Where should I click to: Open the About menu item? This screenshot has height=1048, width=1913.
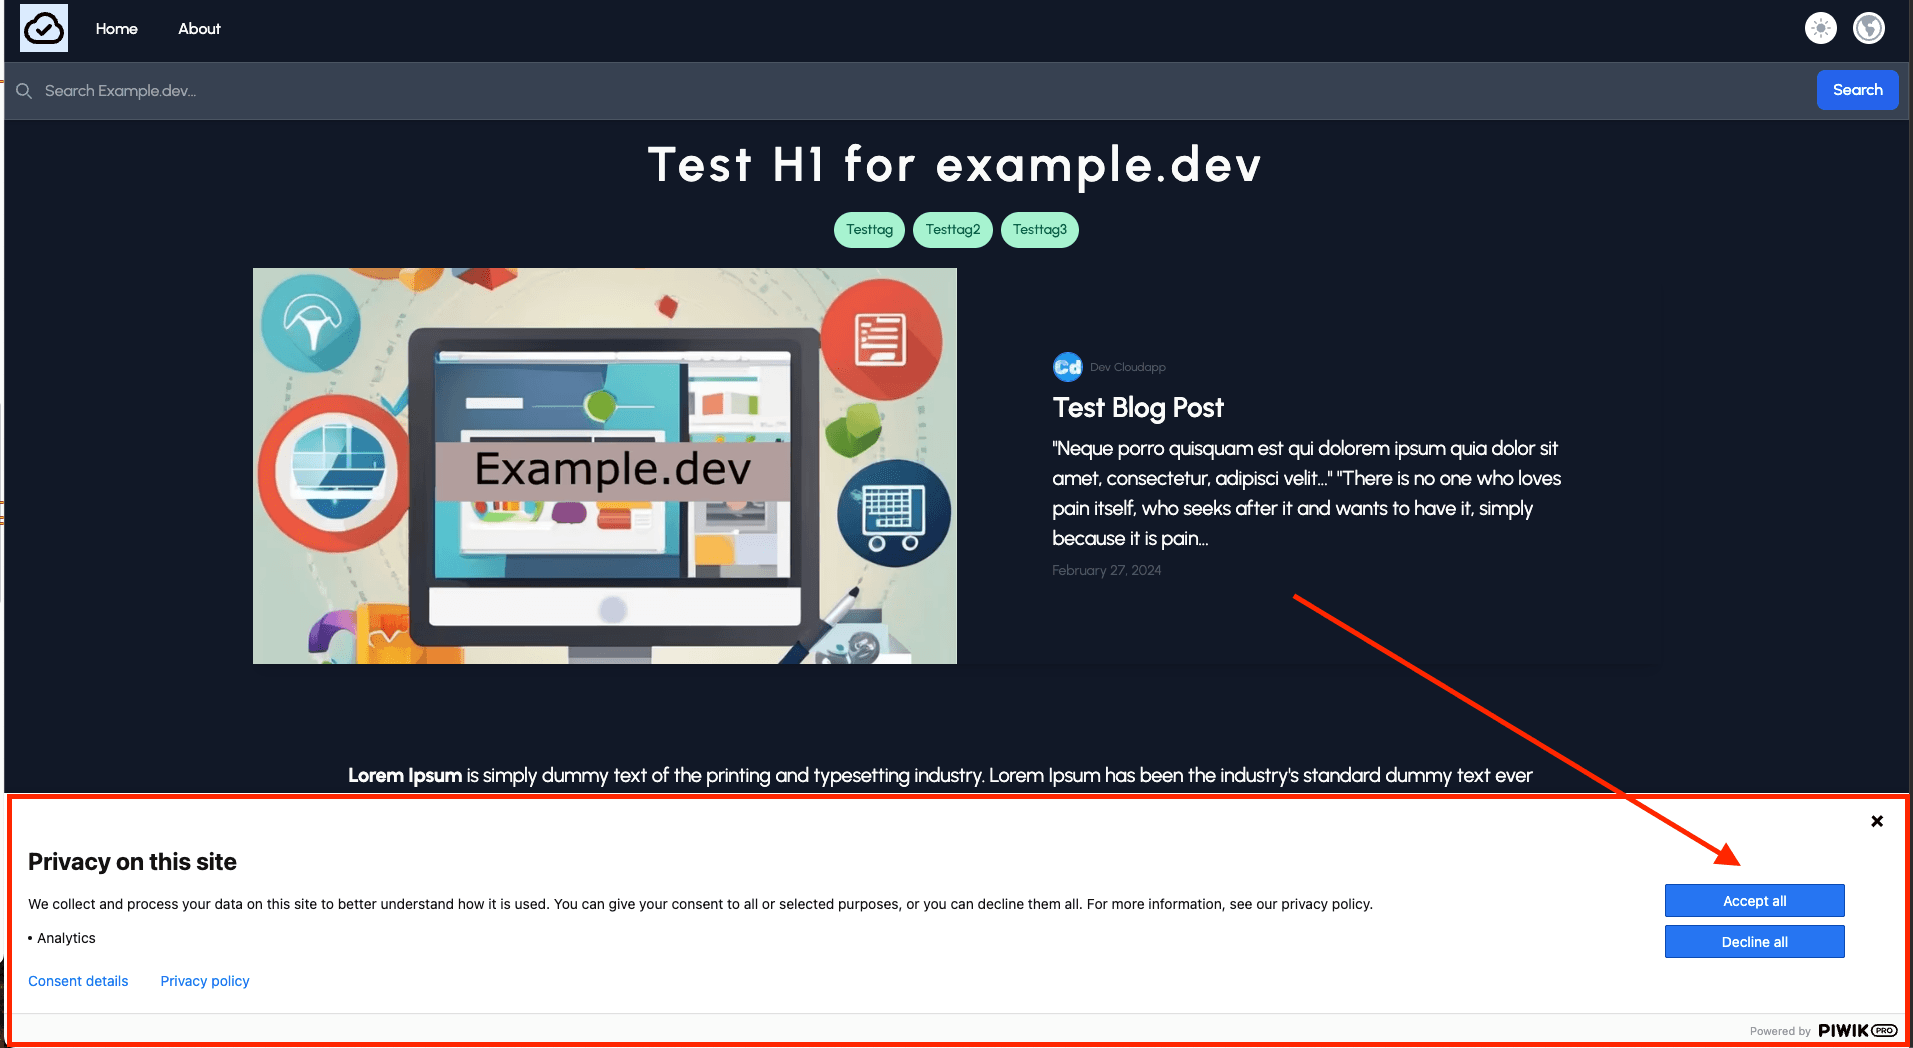pos(199,29)
